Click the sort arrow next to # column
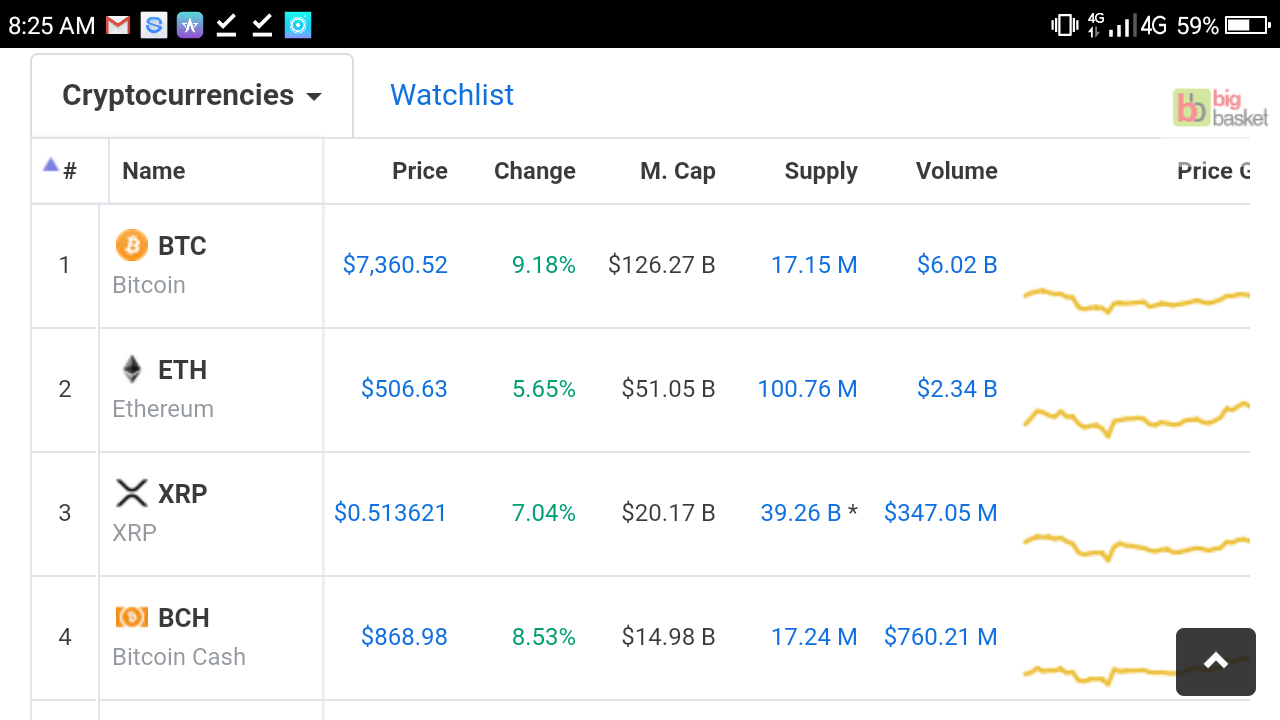Screen dimensions: 1280x720 click(50, 165)
